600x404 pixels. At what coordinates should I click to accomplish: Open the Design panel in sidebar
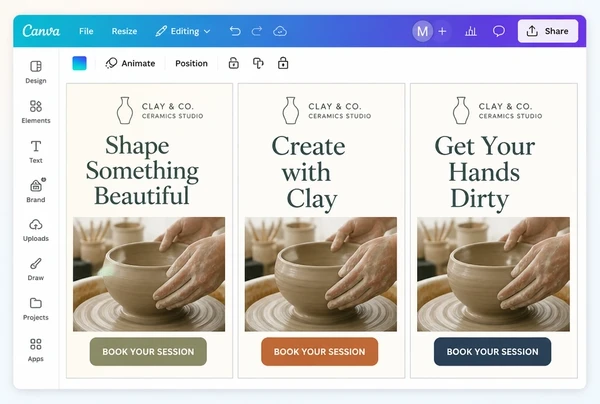click(36, 72)
